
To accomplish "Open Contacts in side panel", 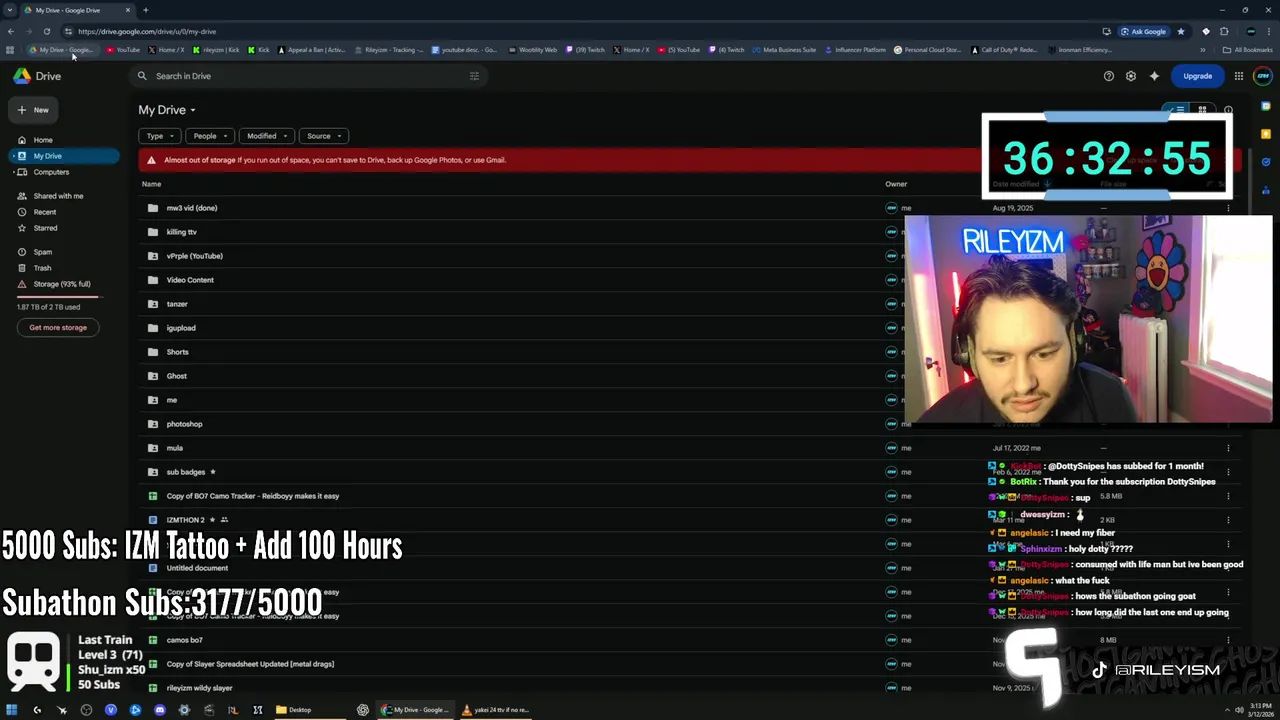I will click(x=1266, y=190).
